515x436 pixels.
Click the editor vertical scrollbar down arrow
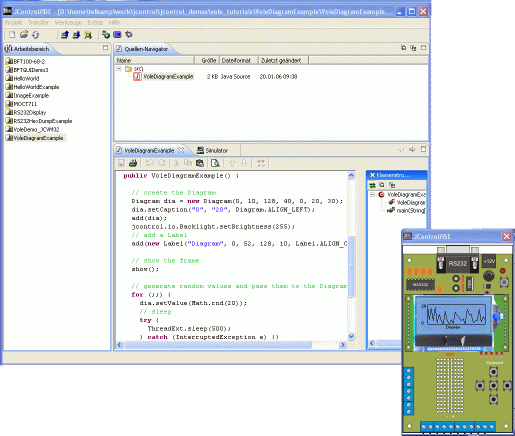pyautogui.click(x=351, y=336)
